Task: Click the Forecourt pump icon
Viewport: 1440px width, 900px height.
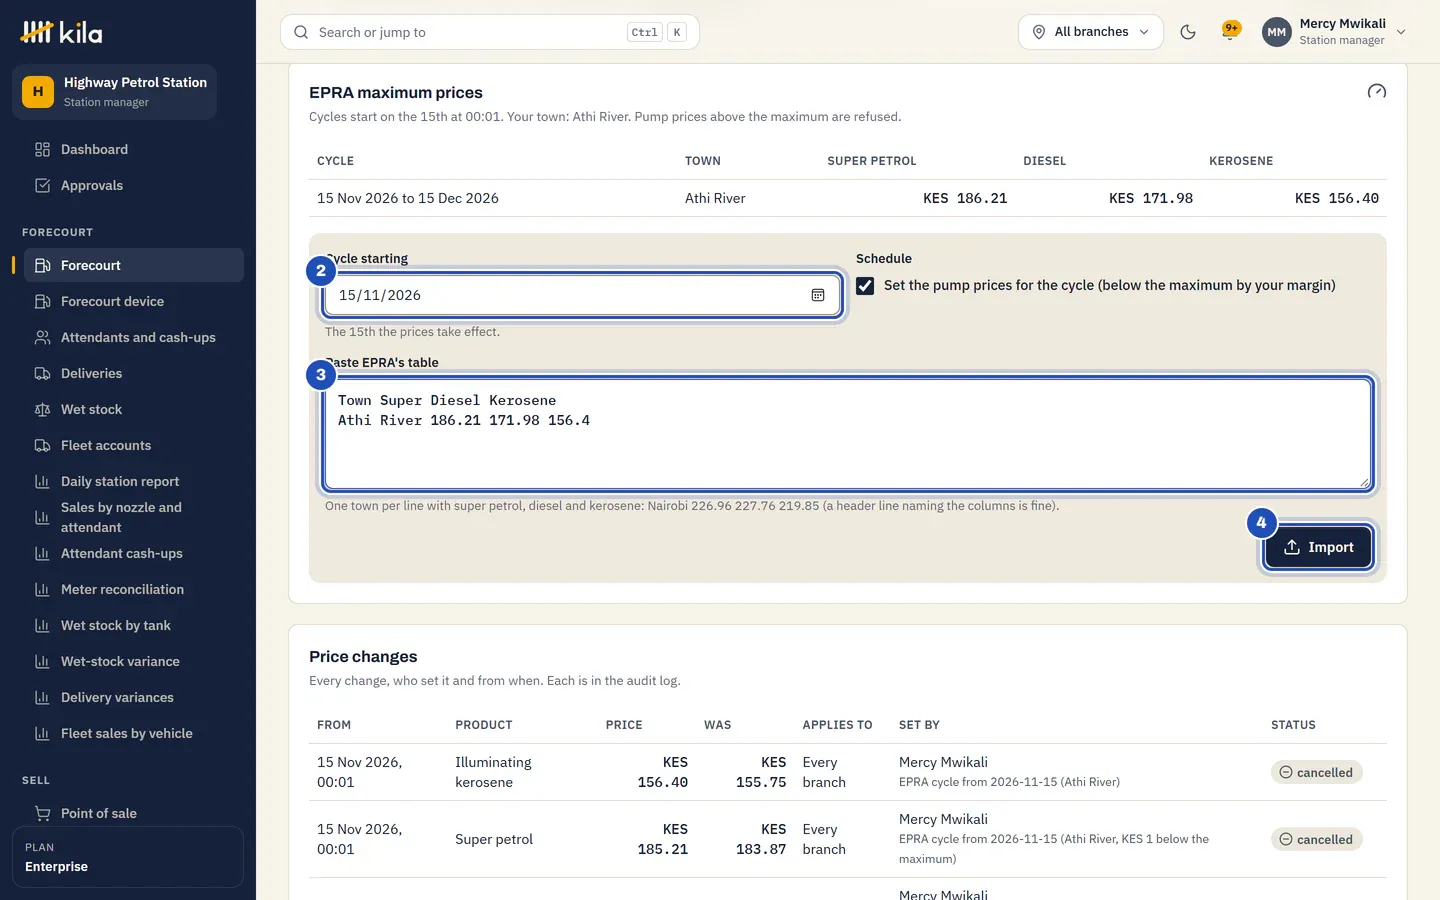Action: (42, 265)
